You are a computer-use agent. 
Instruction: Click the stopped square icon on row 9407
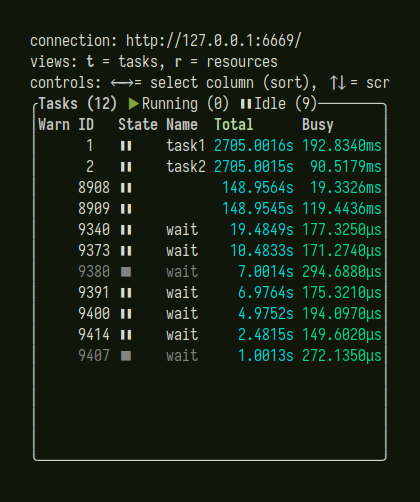click(126, 356)
